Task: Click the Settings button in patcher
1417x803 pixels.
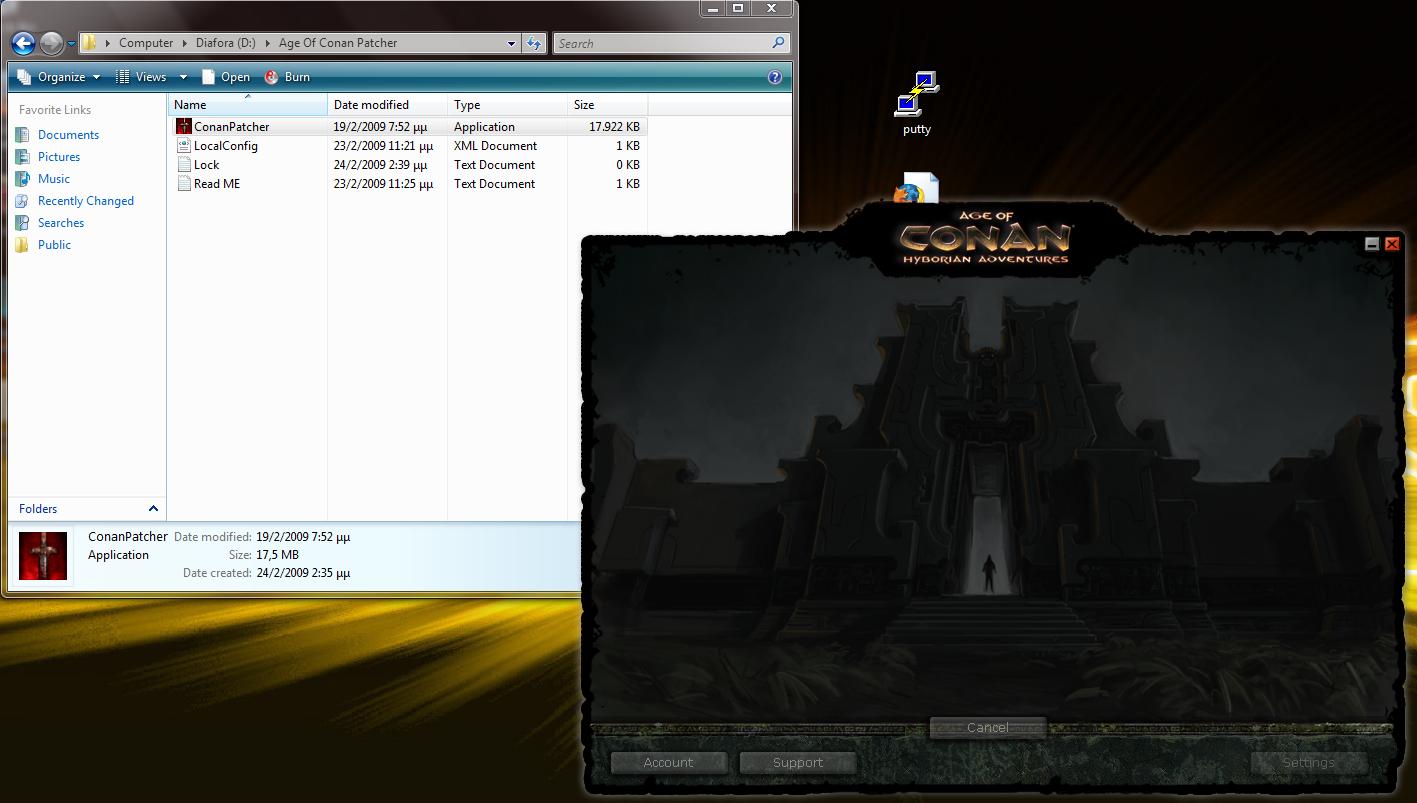Action: tap(1309, 763)
